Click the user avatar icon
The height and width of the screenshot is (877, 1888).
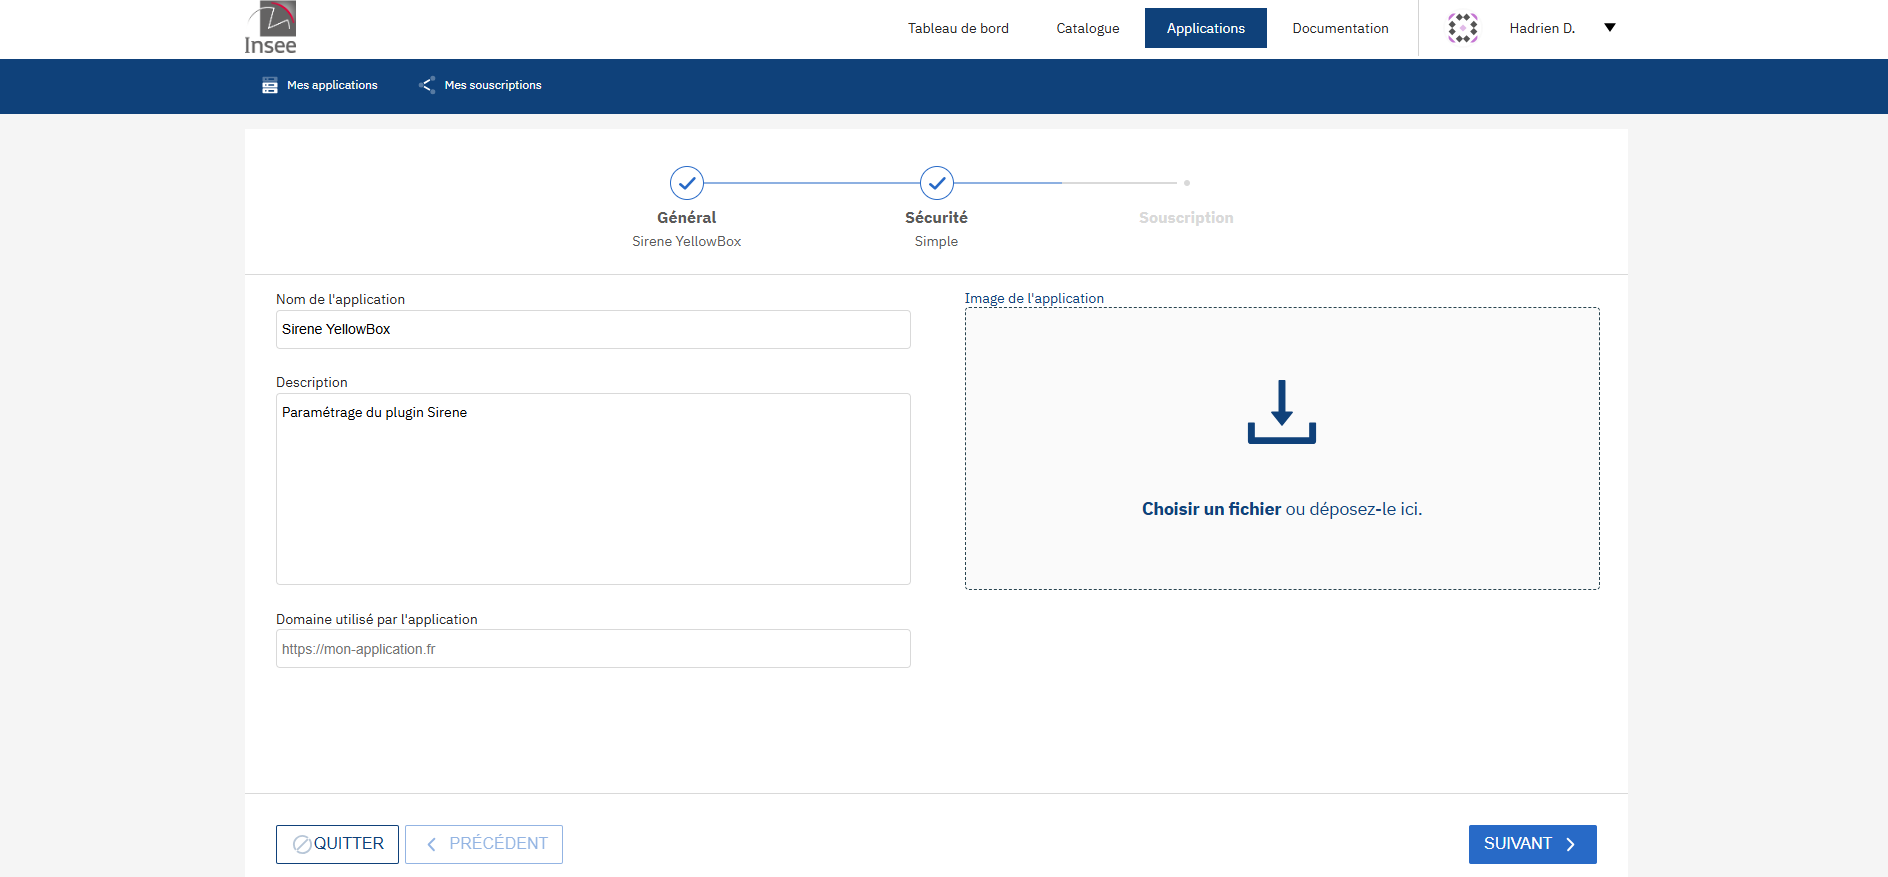(x=1462, y=28)
